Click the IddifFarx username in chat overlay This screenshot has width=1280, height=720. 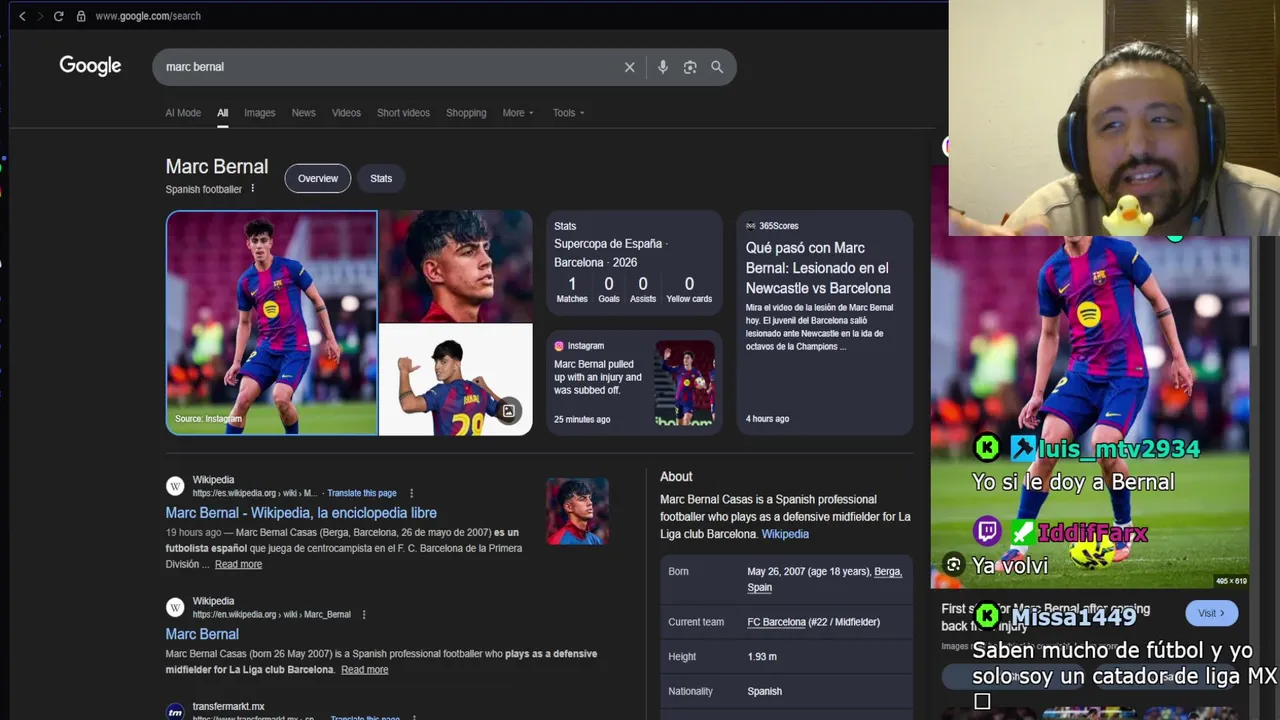click(1092, 533)
